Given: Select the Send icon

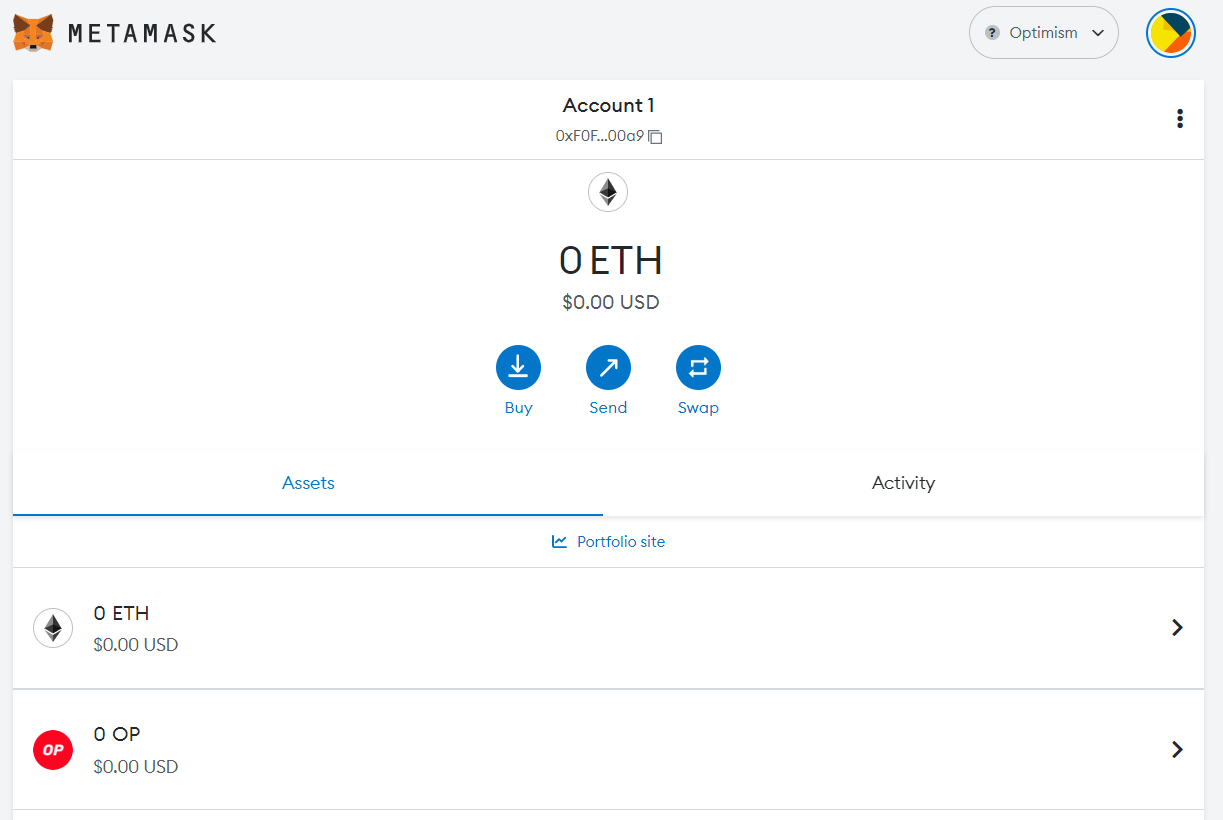Looking at the screenshot, I should coord(608,367).
